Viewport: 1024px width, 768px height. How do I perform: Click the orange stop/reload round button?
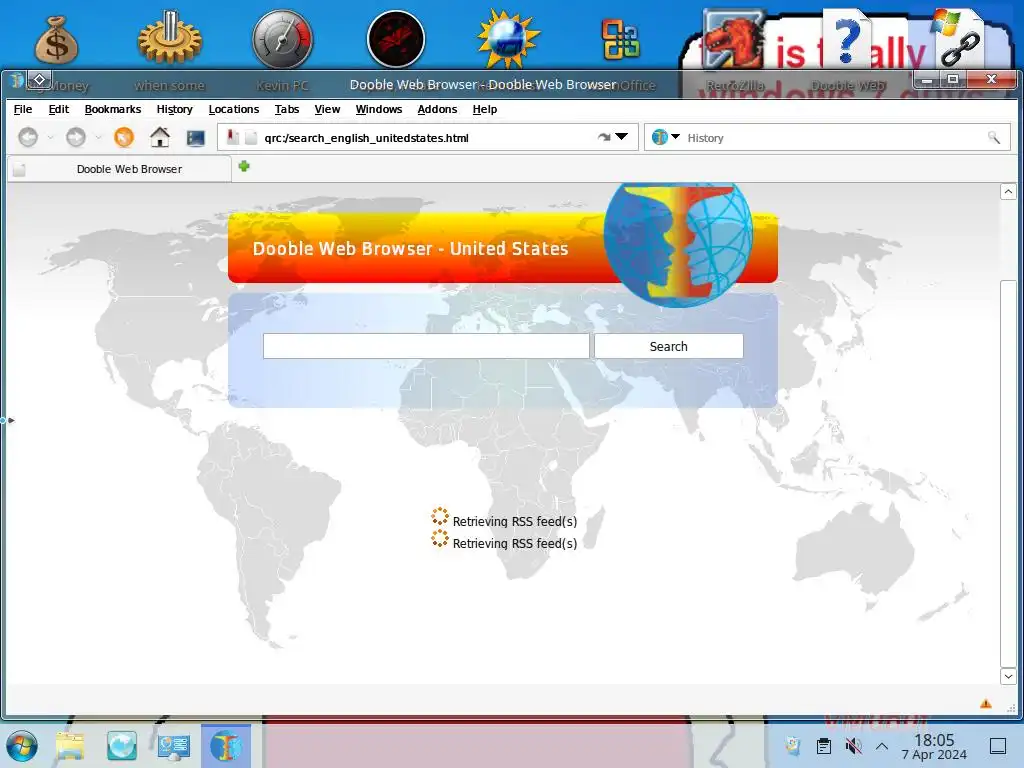click(x=124, y=137)
